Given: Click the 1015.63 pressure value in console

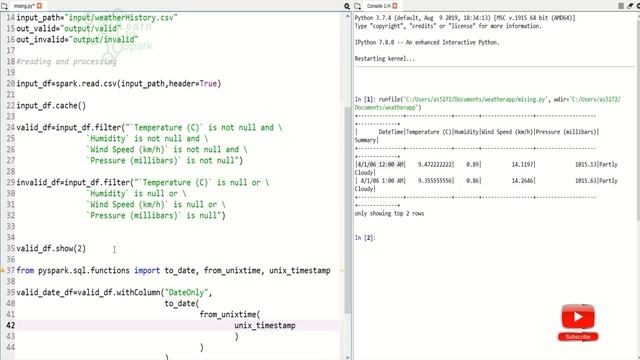Looking at the screenshot, I should pos(586,181).
